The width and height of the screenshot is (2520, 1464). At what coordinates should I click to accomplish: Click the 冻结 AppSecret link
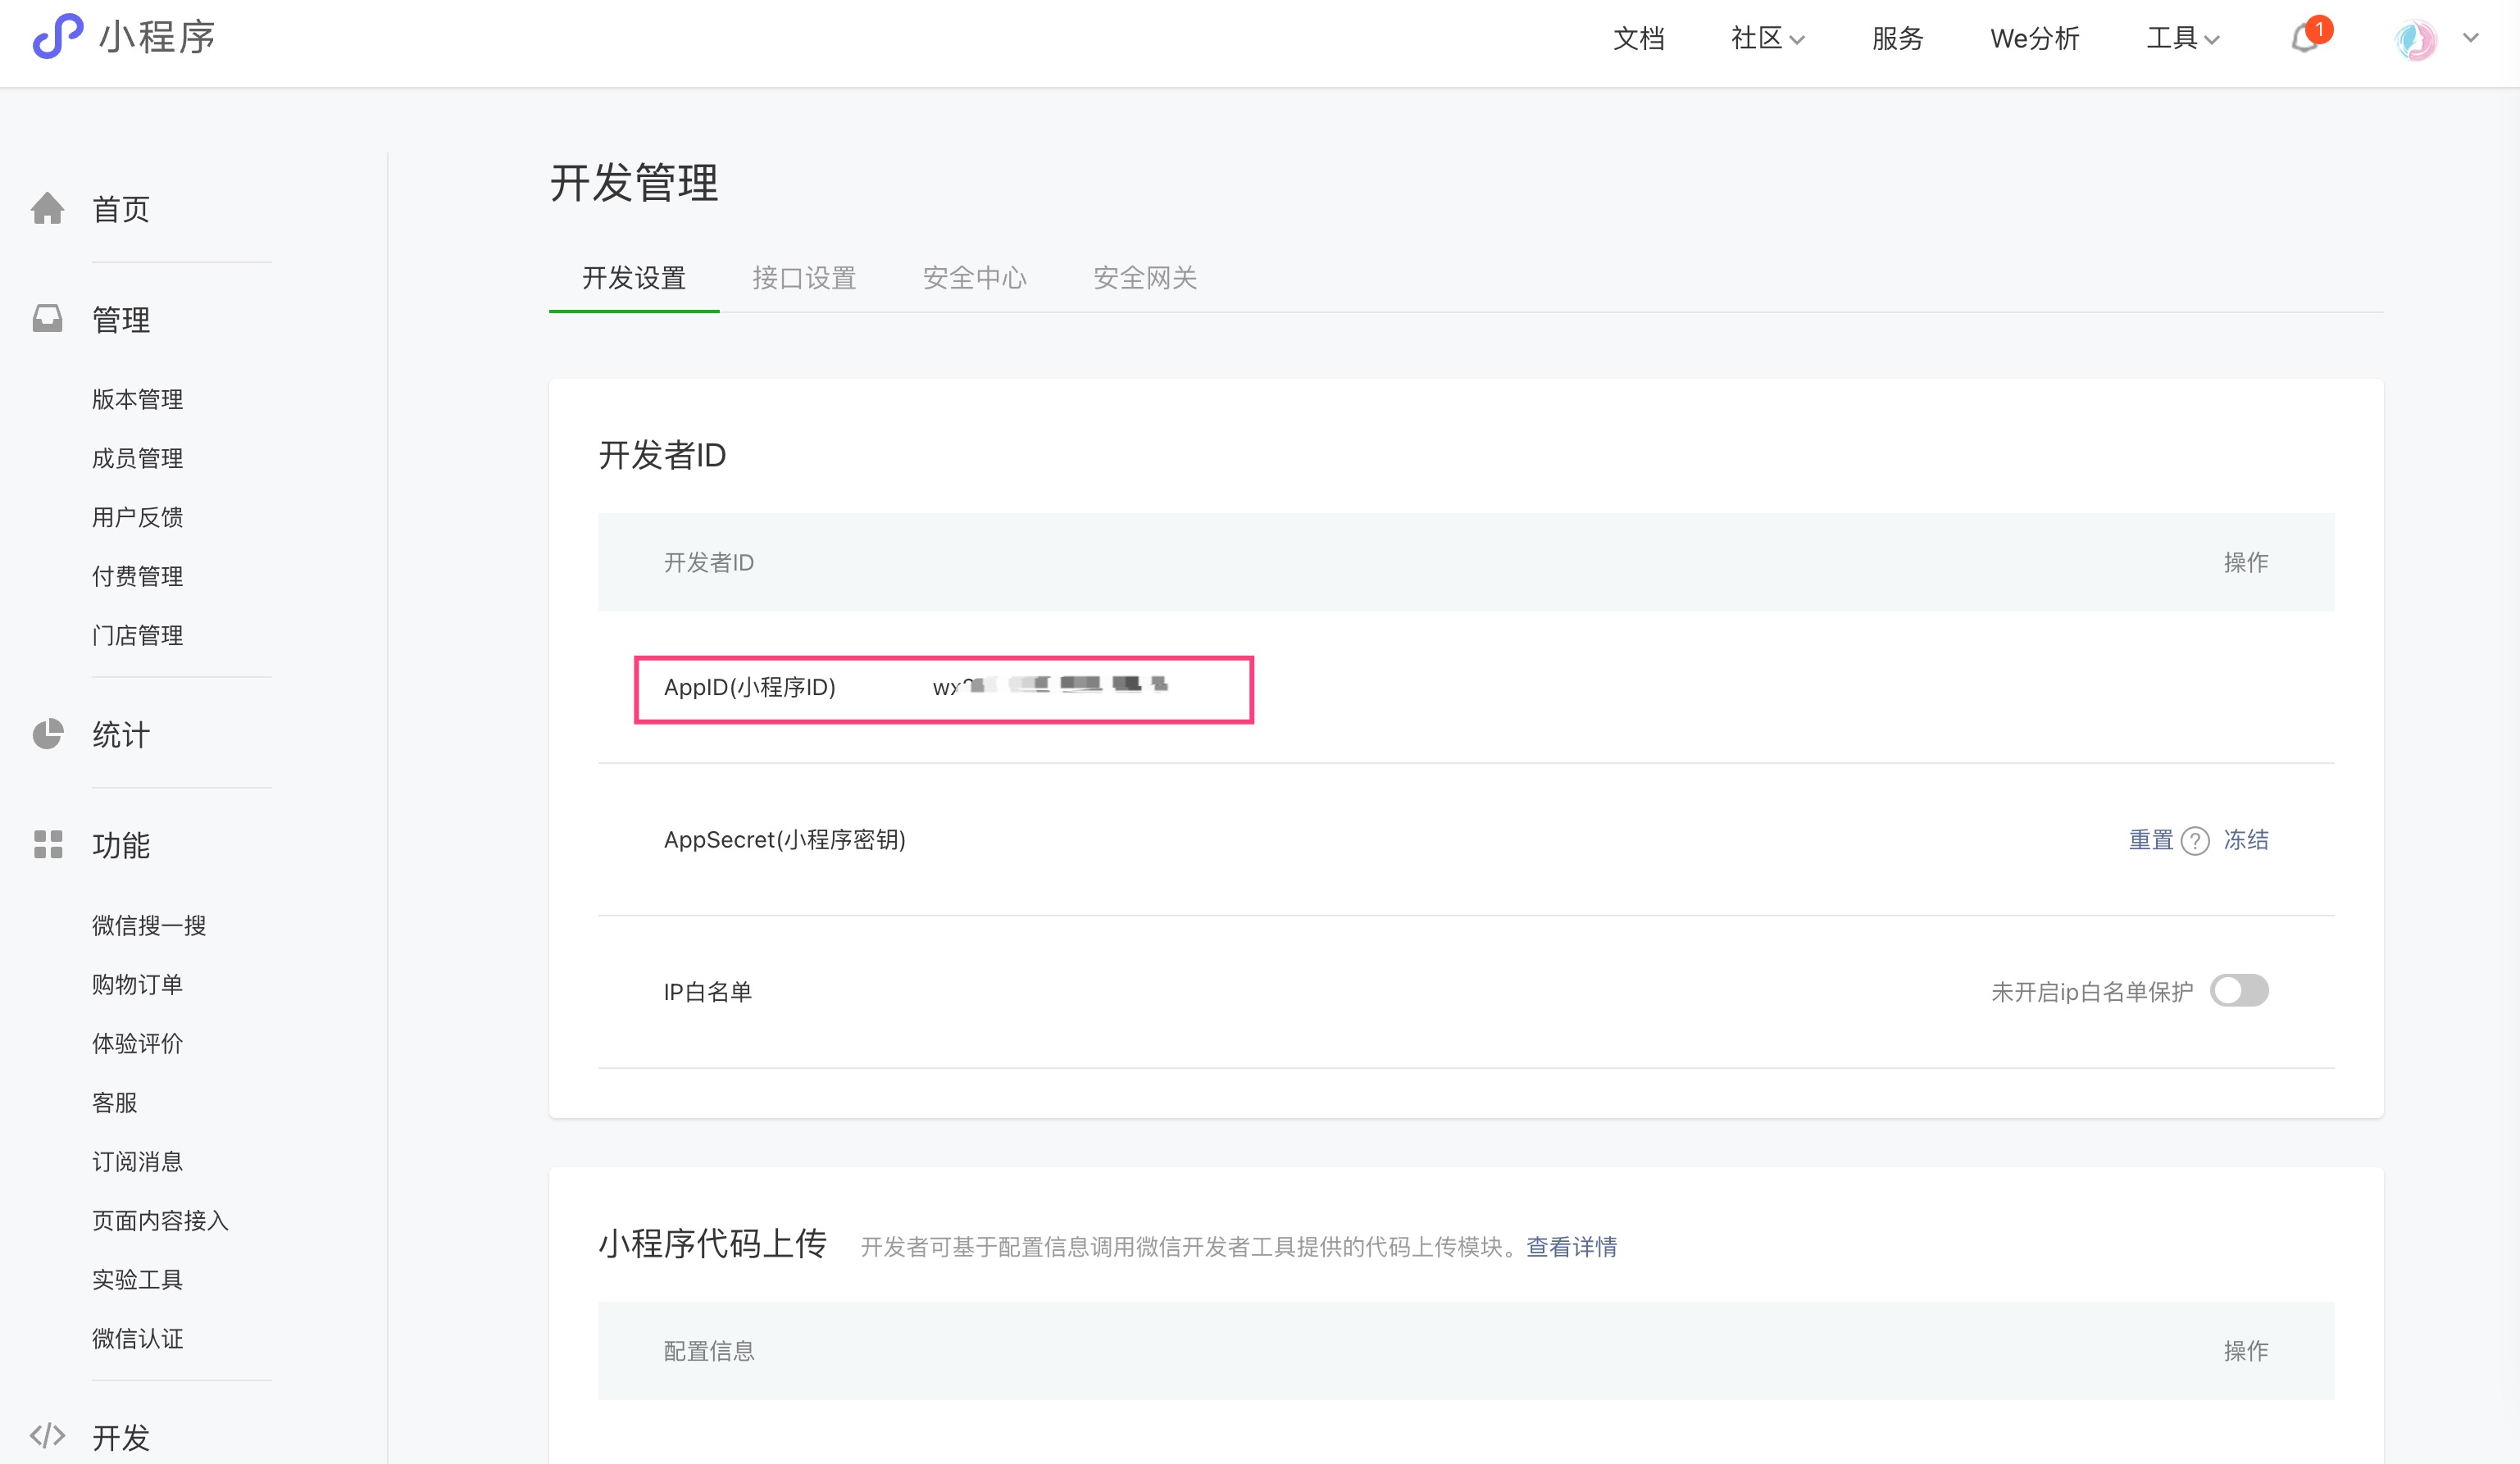pyautogui.click(x=2246, y=840)
